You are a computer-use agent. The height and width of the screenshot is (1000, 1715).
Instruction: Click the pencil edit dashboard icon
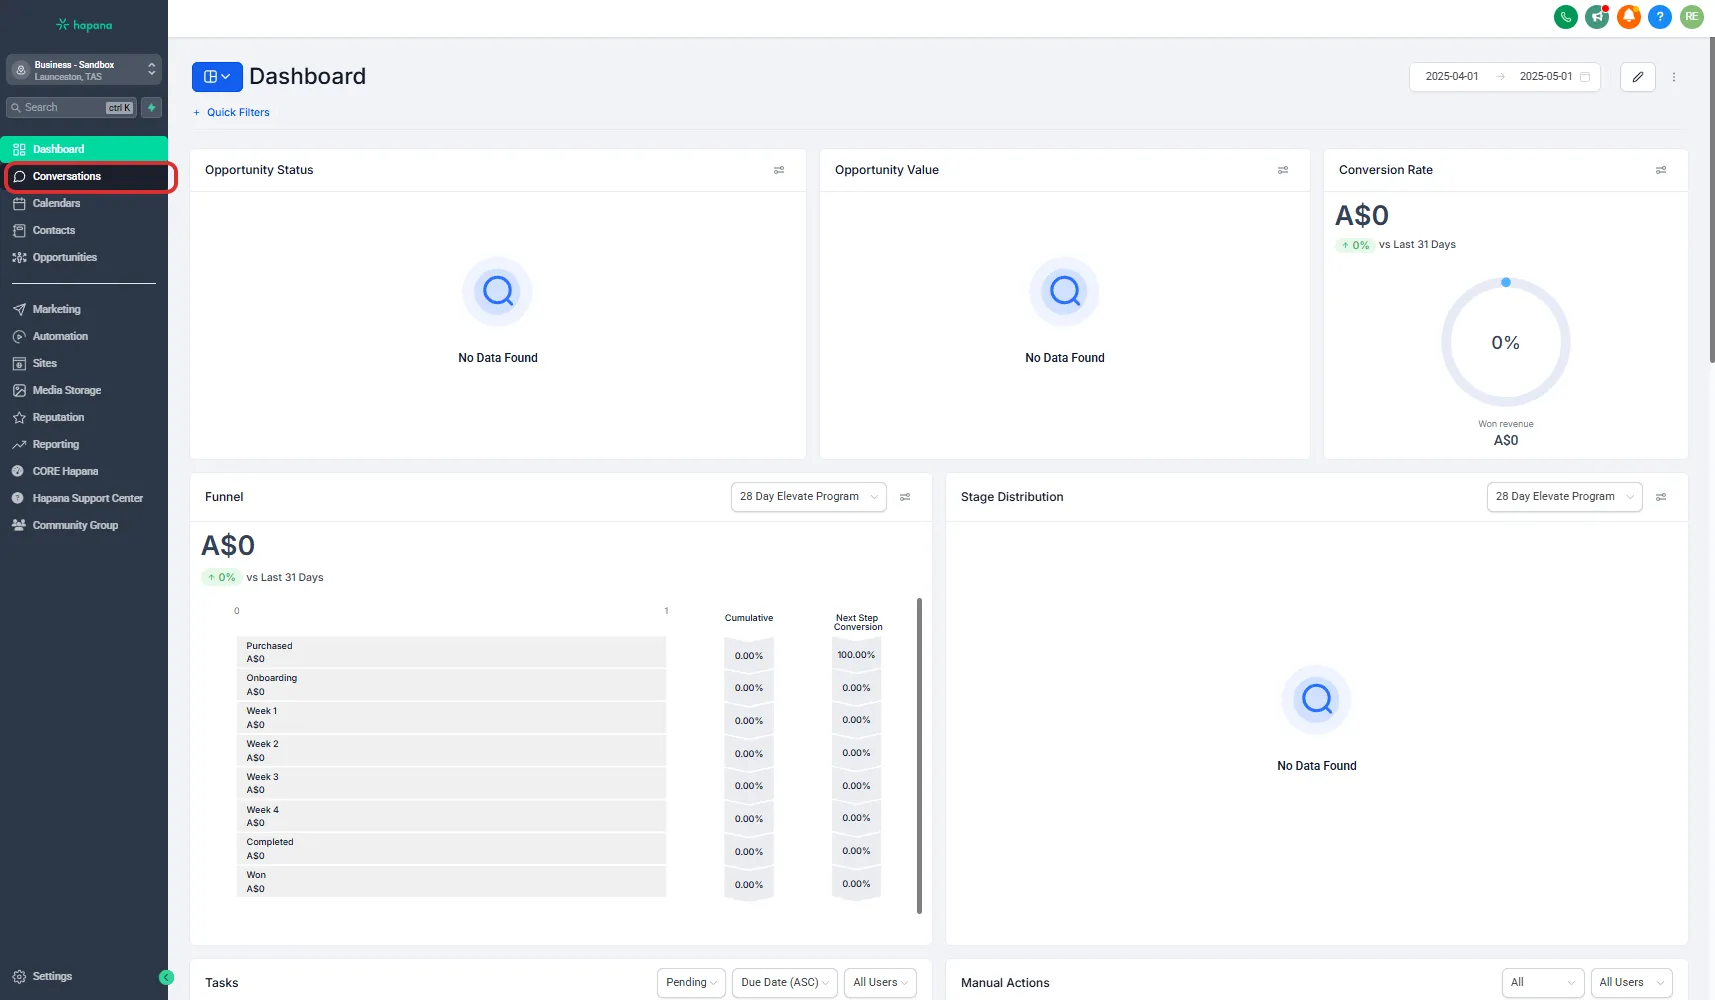tap(1637, 77)
